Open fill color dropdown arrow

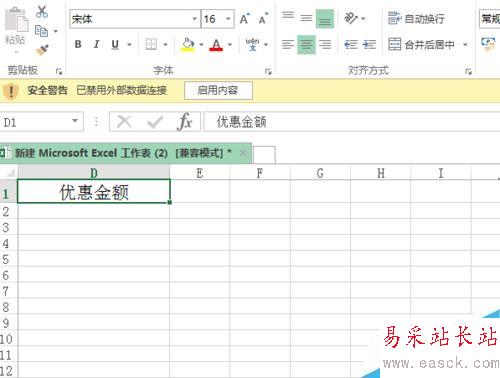pos(201,44)
